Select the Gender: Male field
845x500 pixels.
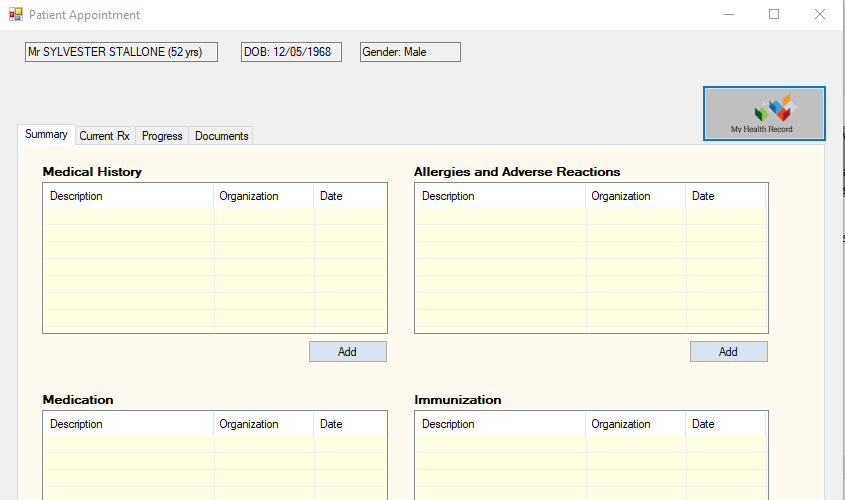pos(410,52)
